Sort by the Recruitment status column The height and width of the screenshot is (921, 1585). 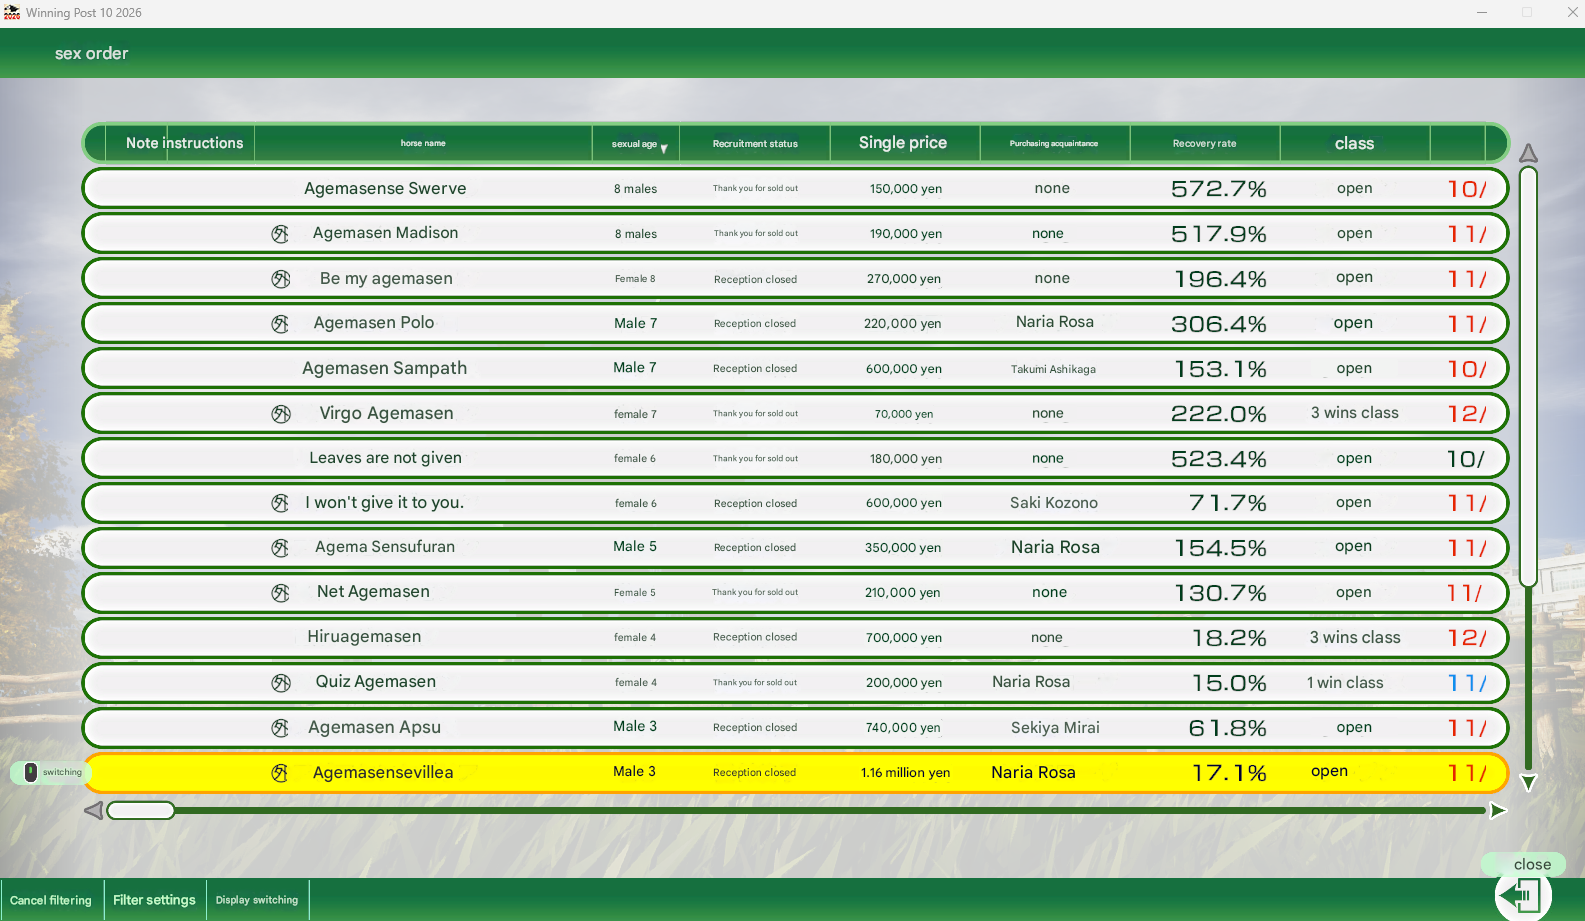click(x=755, y=144)
